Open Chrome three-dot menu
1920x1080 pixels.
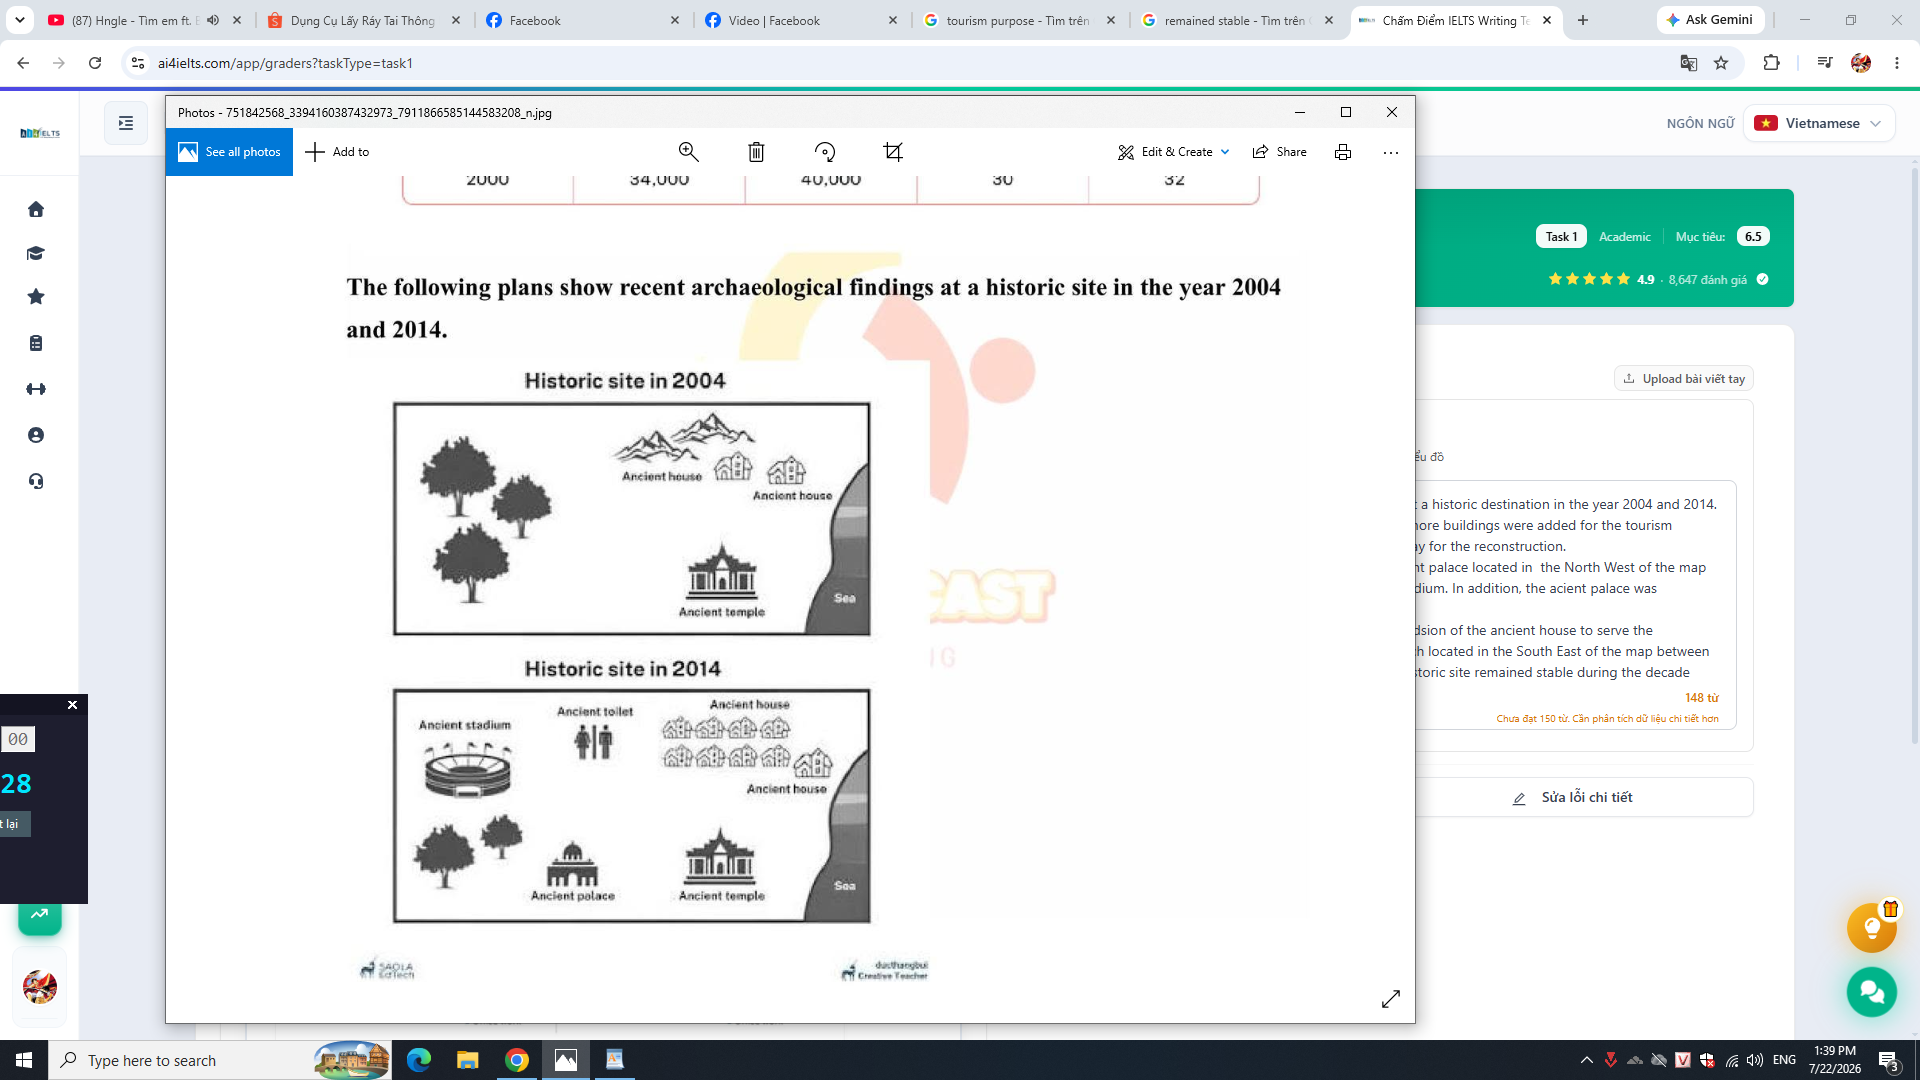(1897, 63)
